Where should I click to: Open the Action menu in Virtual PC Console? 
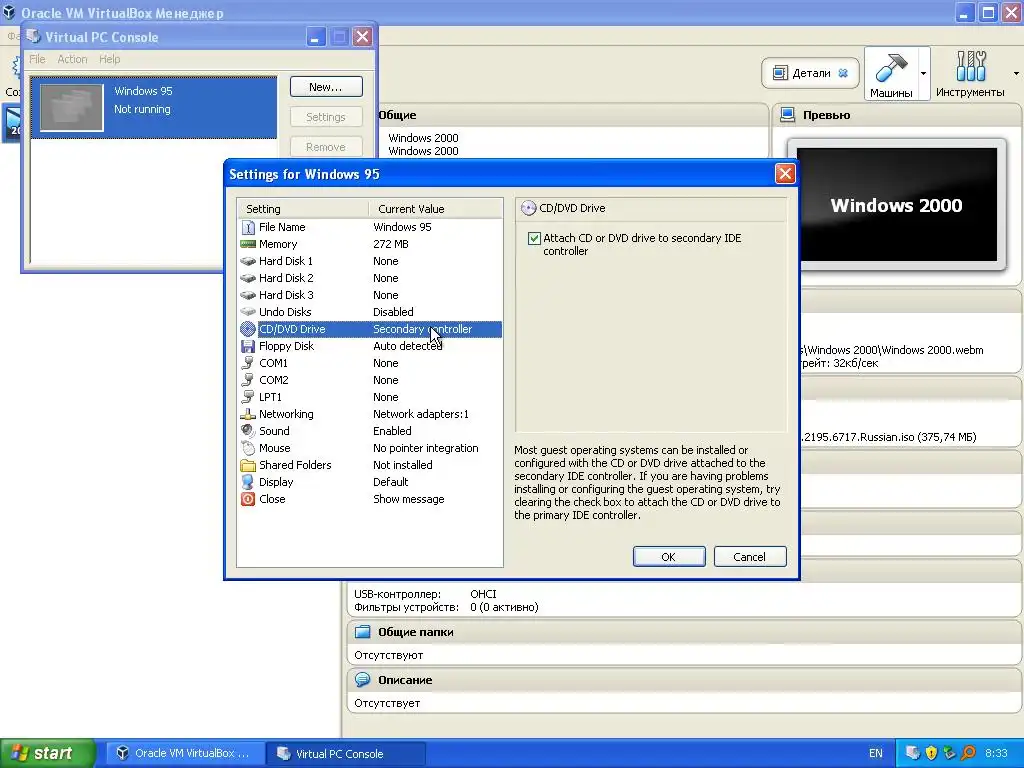click(x=72, y=59)
